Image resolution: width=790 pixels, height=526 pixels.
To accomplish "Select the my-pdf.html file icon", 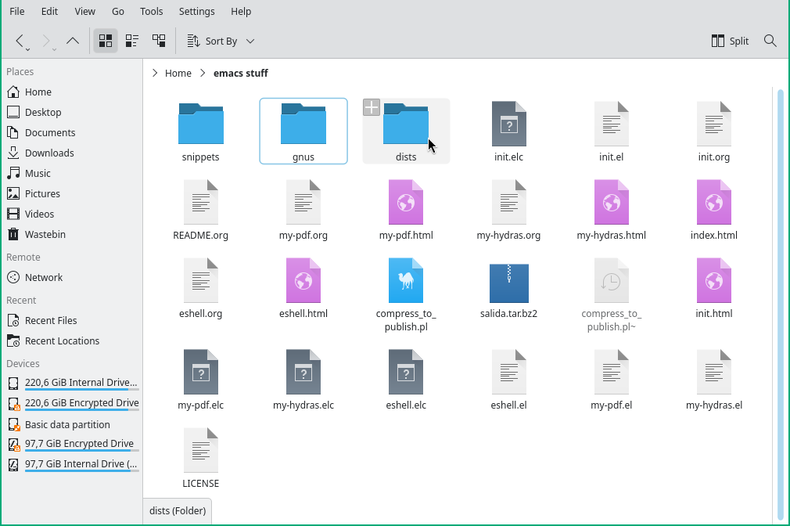I will (405, 203).
